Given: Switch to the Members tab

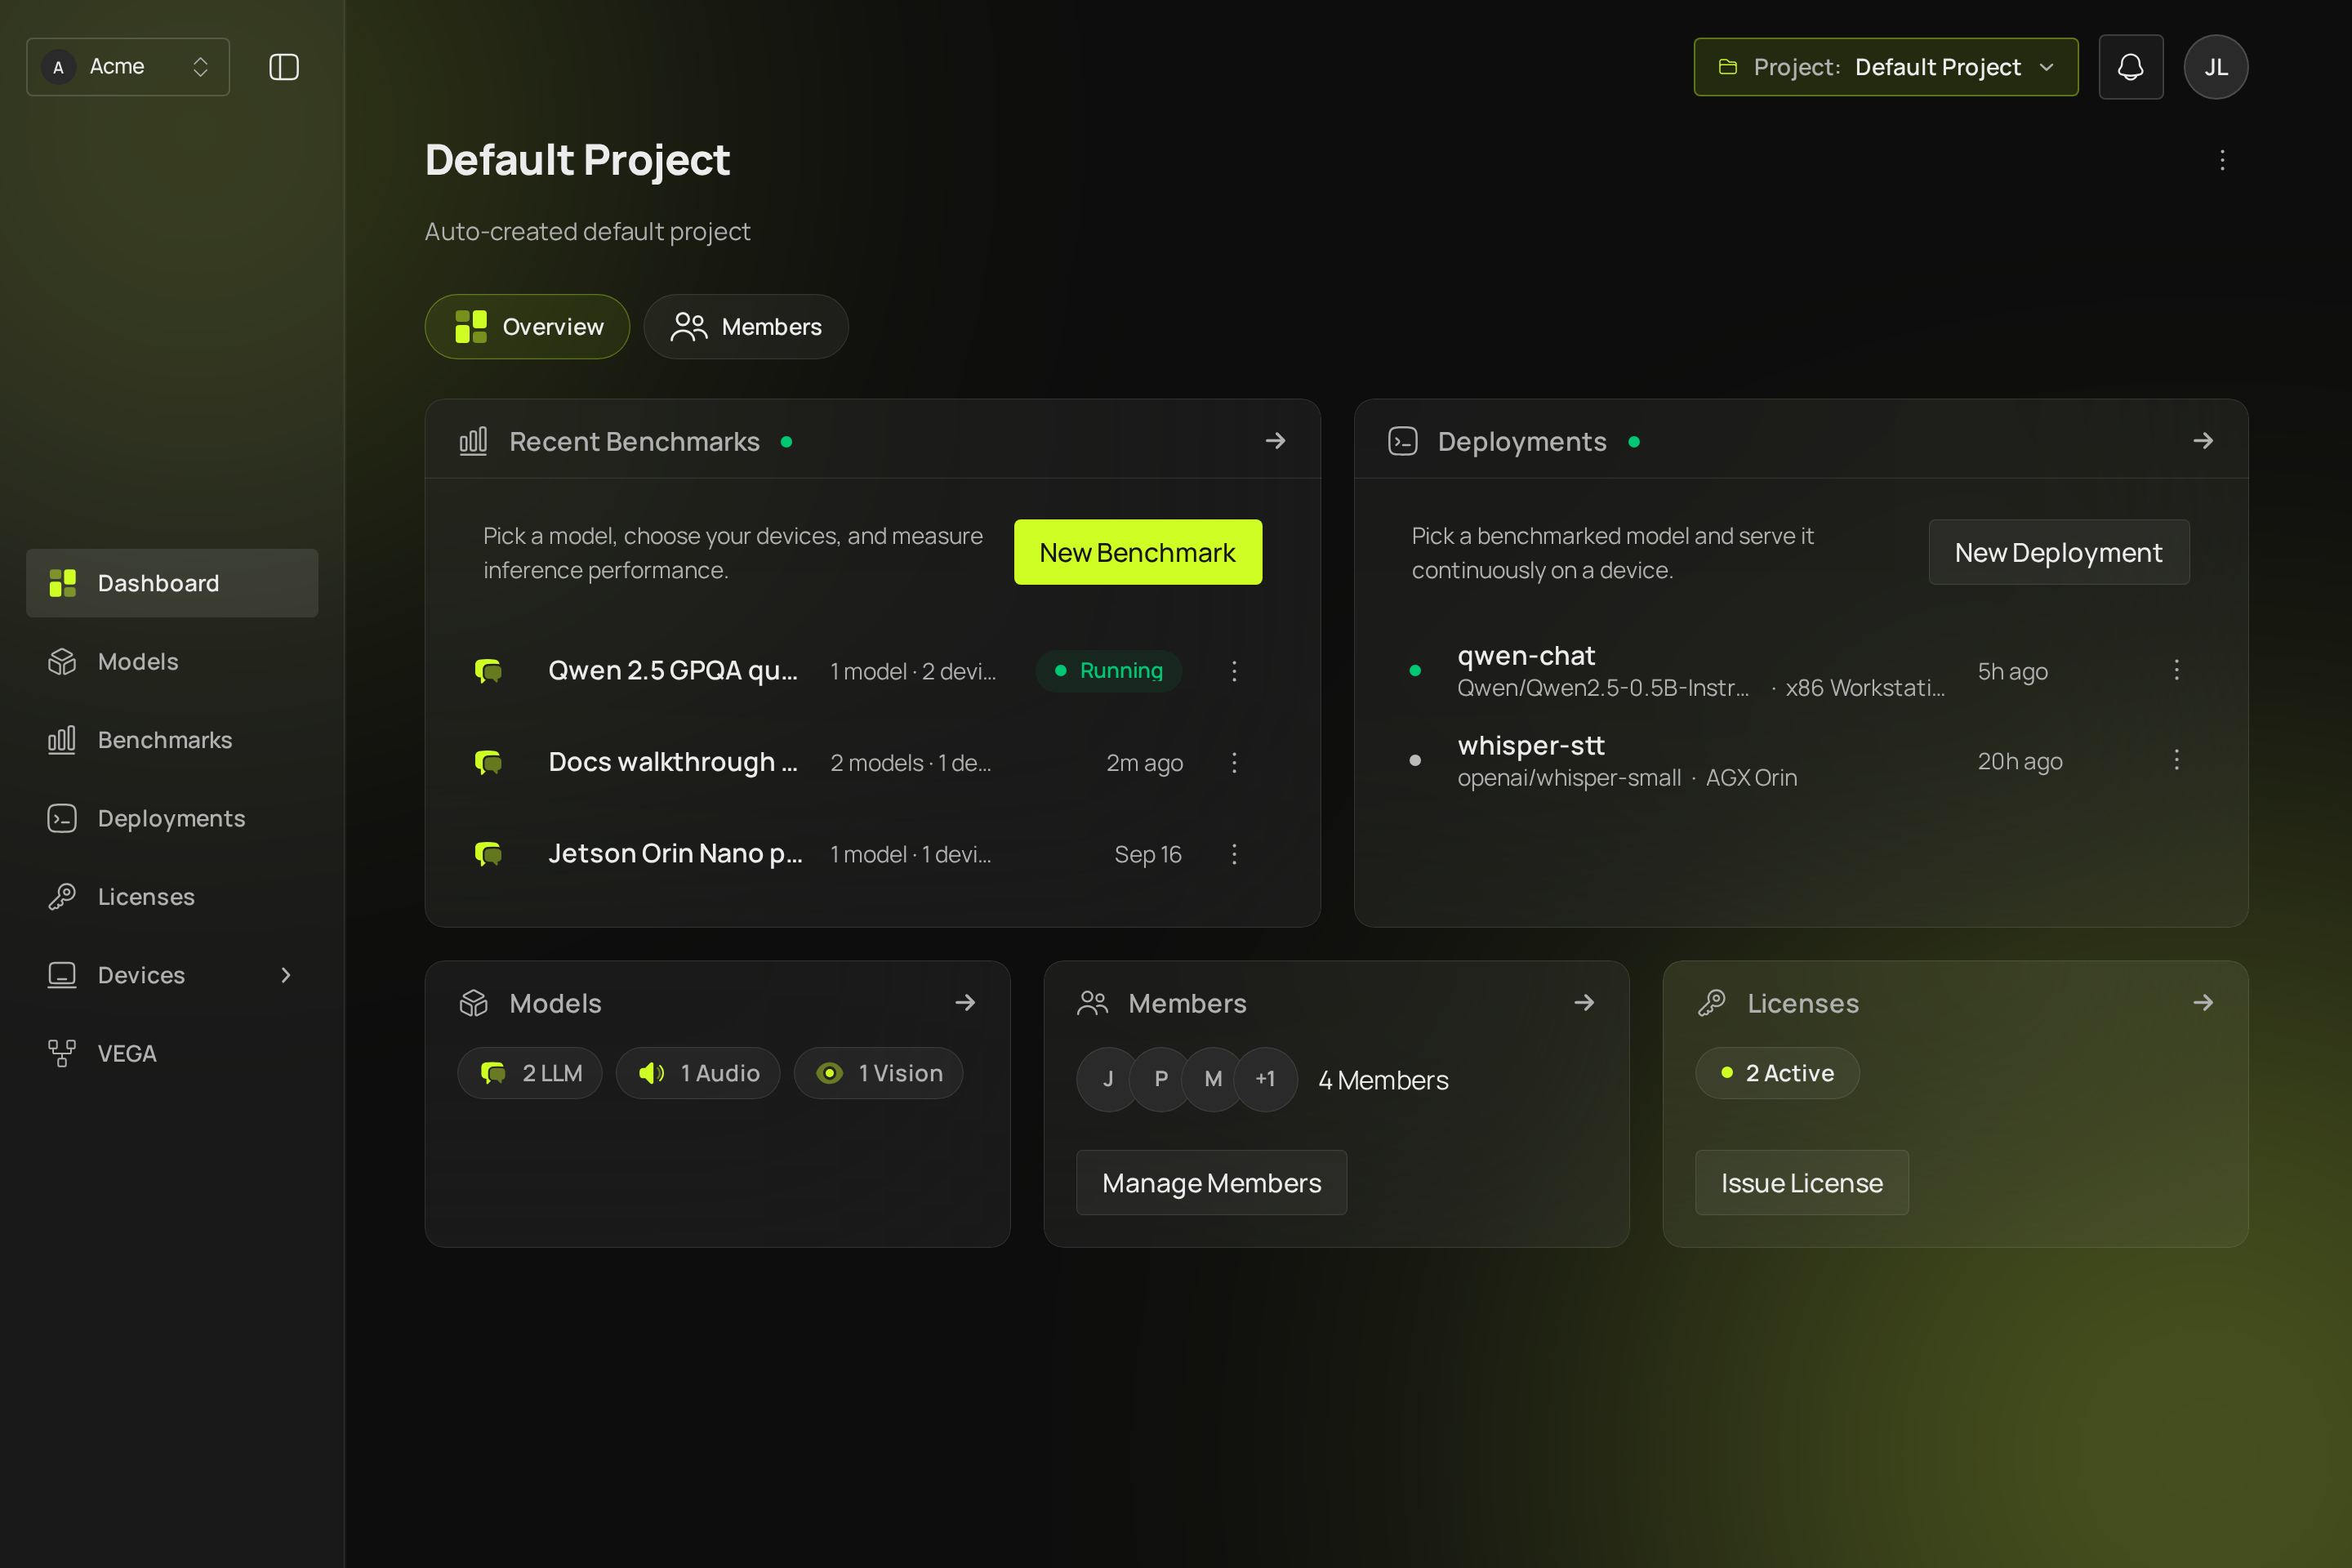Looking at the screenshot, I should pyautogui.click(x=746, y=327).
